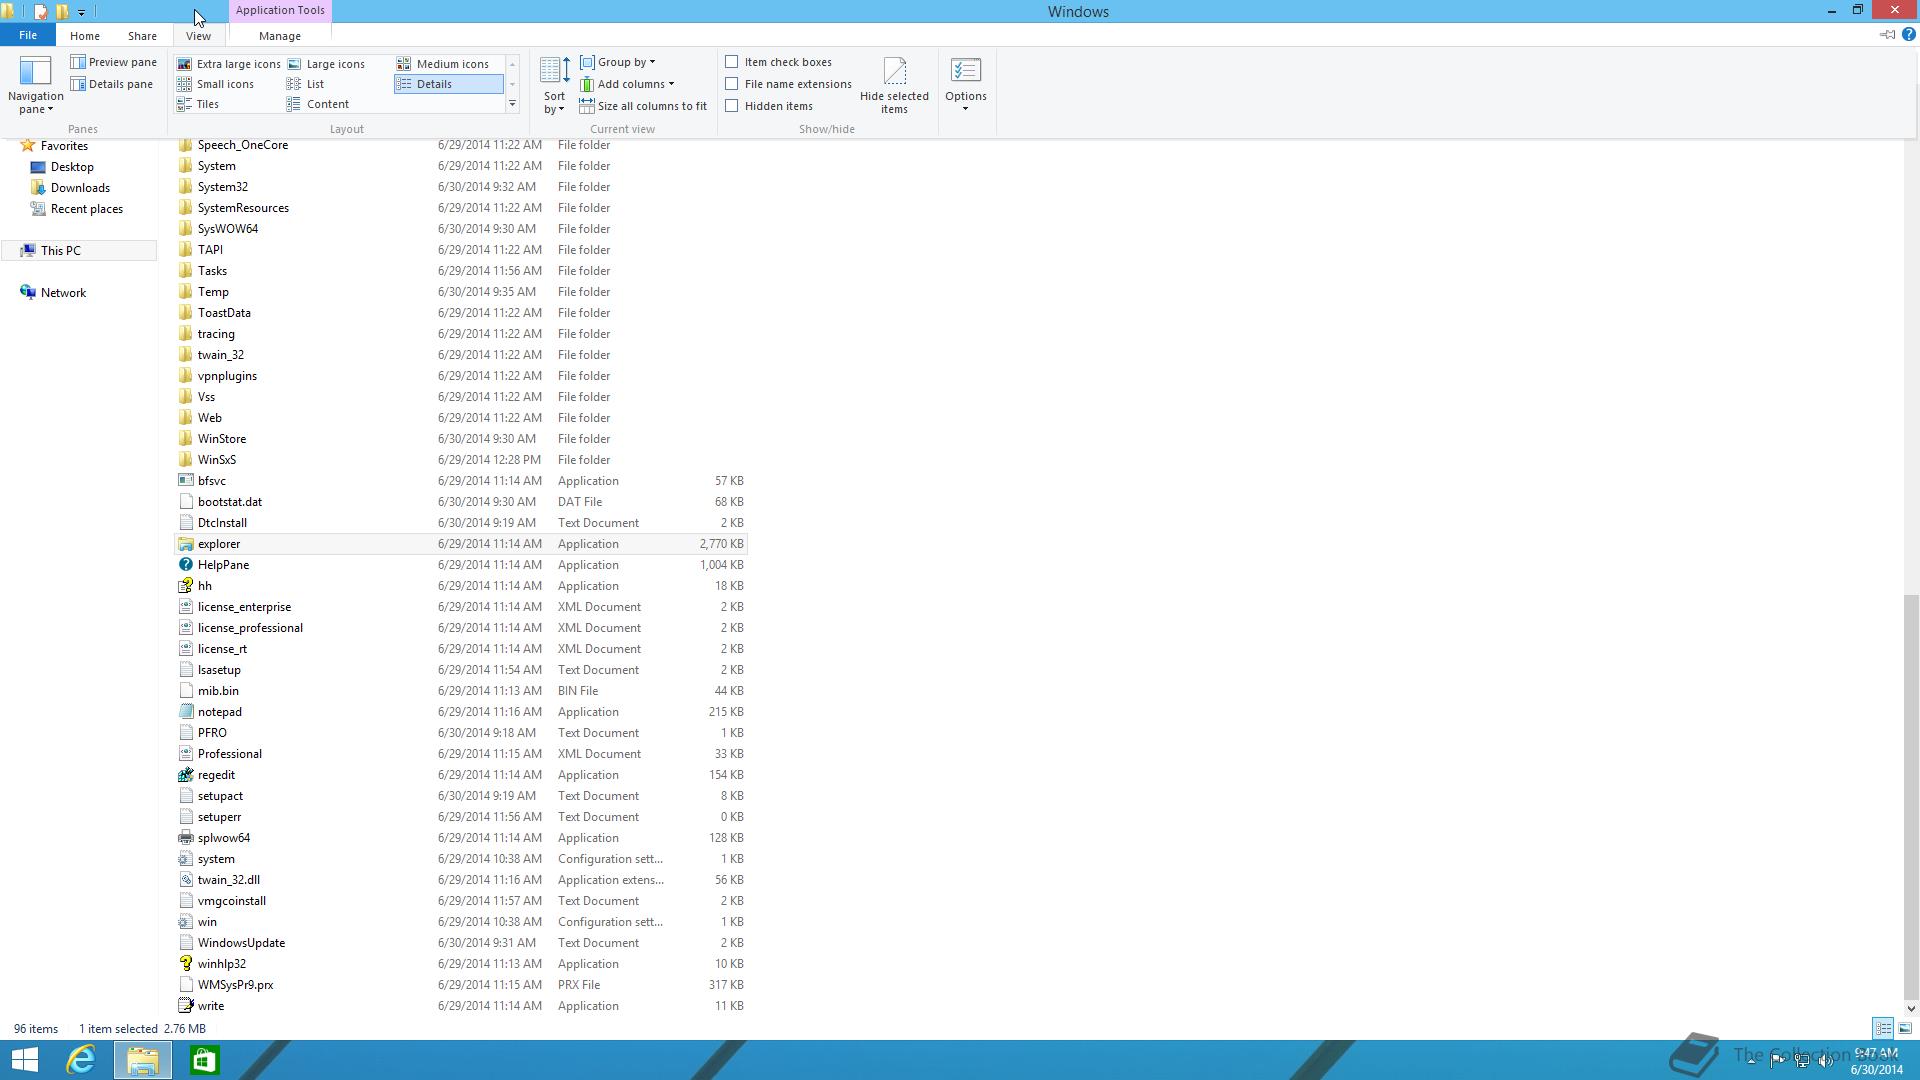The height and width of the screenshot is (1080, 1920).
Task: Click the Windows Start button
Action: (x=25, y=1060)
